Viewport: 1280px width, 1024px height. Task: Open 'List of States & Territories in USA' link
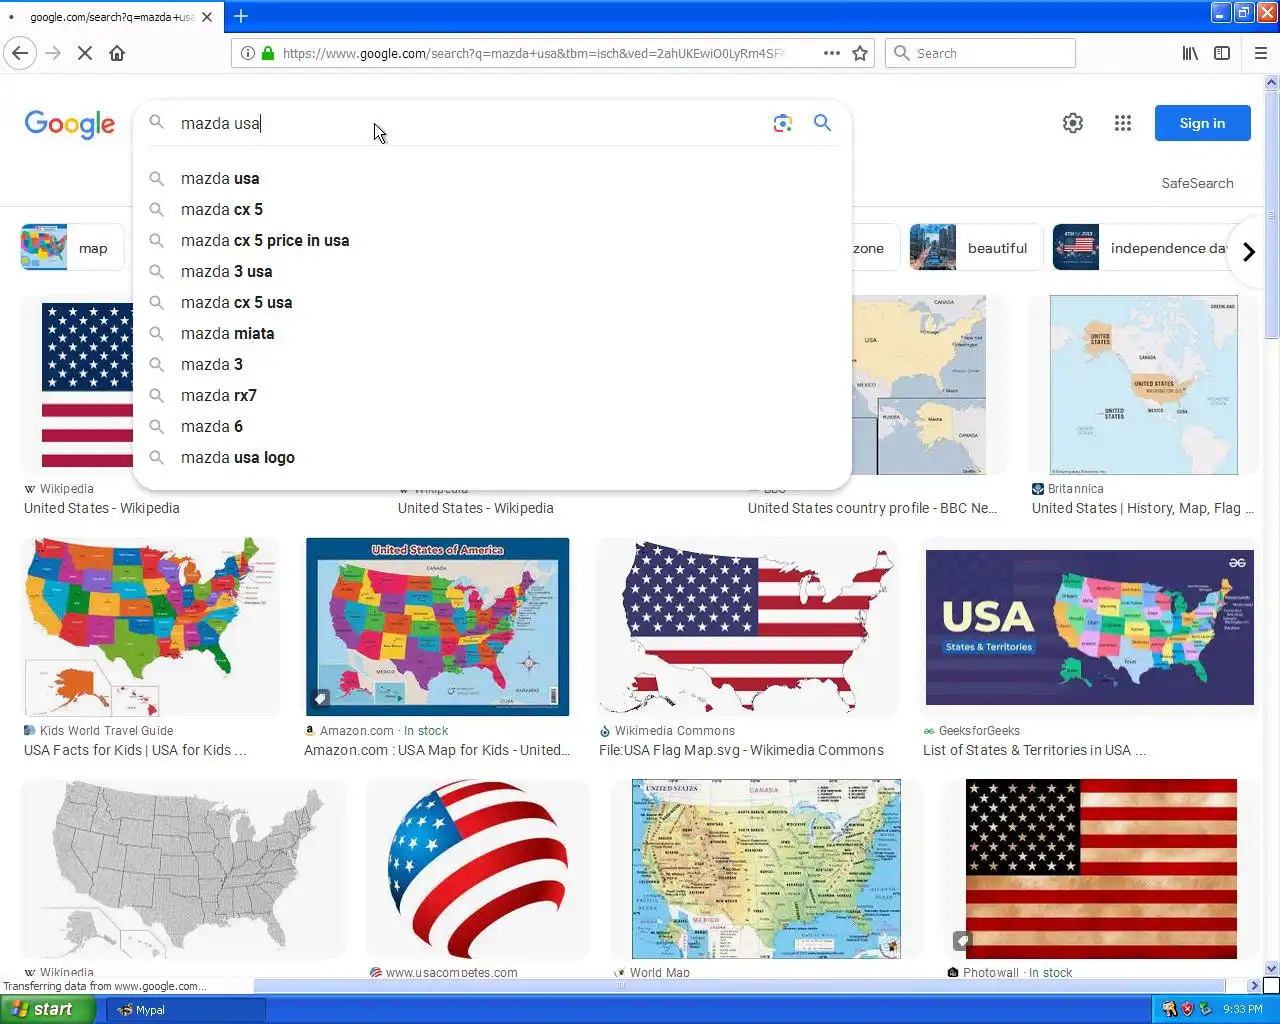[x=1034, y=750]
